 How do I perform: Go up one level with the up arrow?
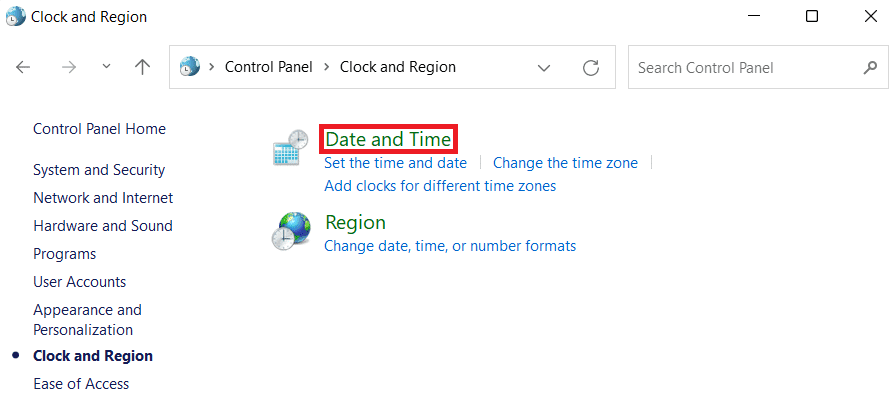tap(142, 67)
